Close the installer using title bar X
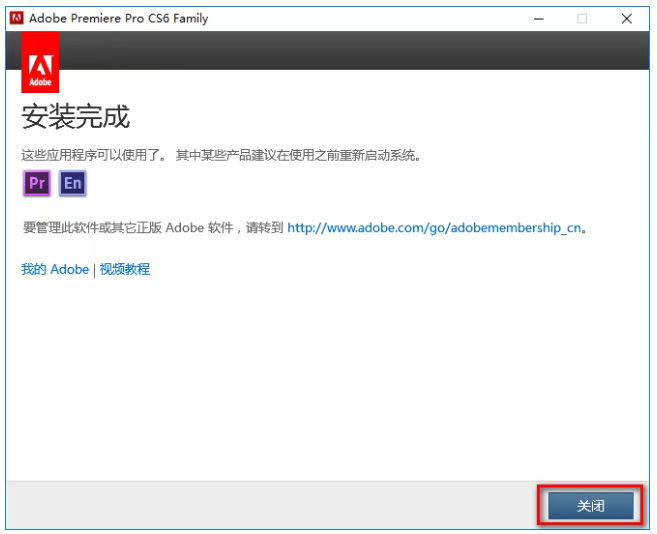 (x=627, y=18)
